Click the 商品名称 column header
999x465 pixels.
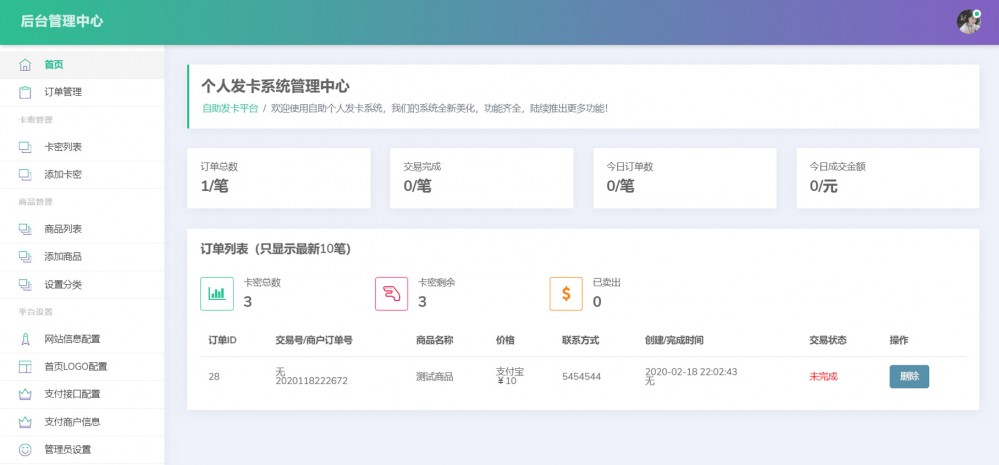pyautogui.click(x=435, y=340)
